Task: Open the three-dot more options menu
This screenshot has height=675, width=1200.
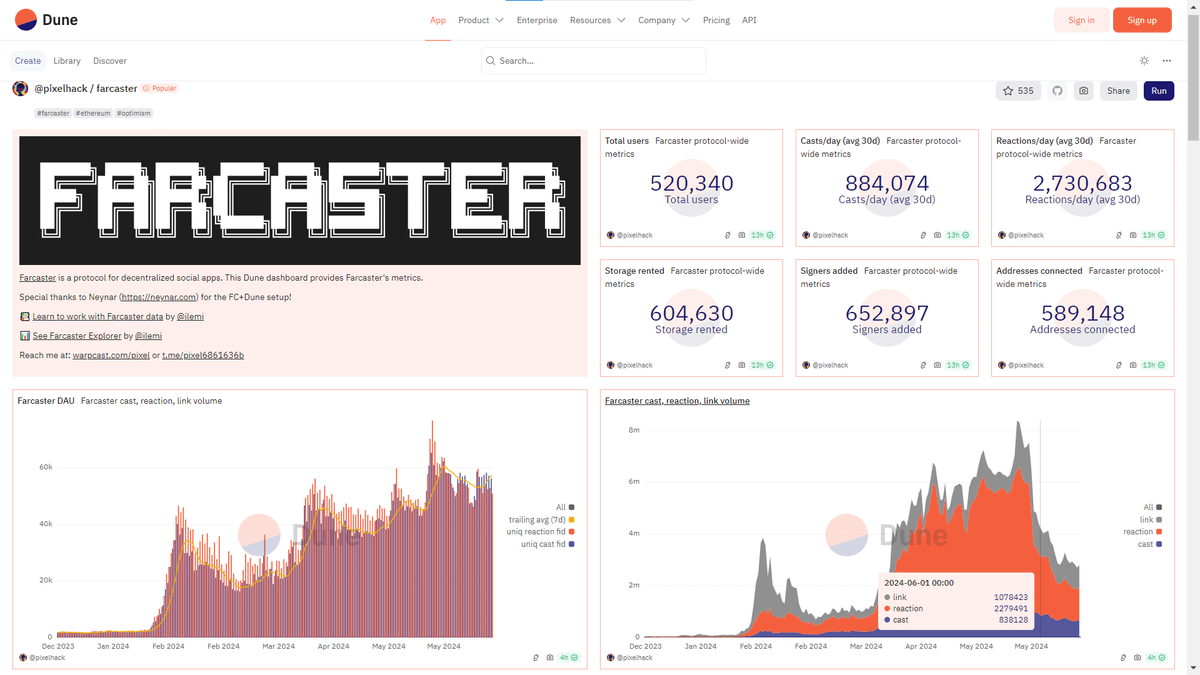Action: (x=1166, y=61)
